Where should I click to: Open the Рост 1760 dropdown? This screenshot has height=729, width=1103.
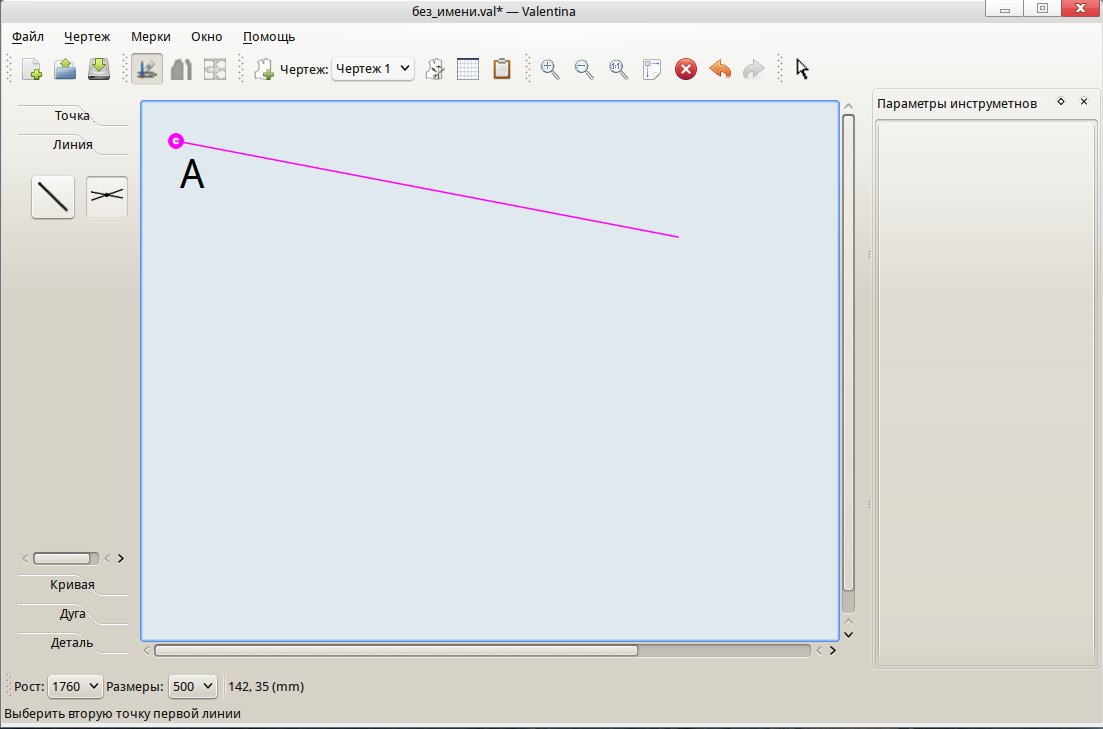click(x=75, y=686)
